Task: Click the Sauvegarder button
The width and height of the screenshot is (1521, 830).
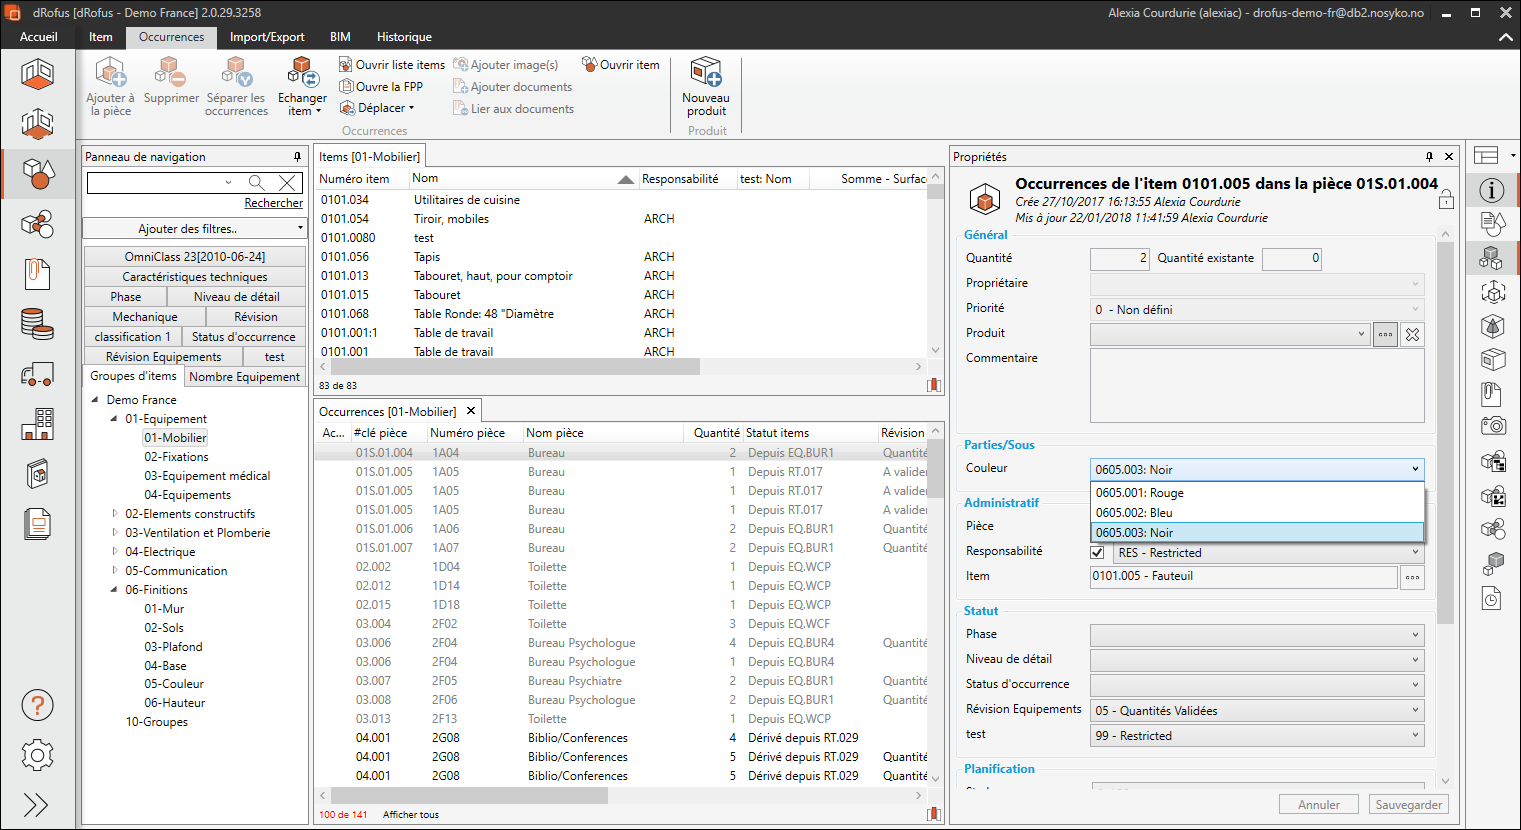Action: [x=1408, y=805]
